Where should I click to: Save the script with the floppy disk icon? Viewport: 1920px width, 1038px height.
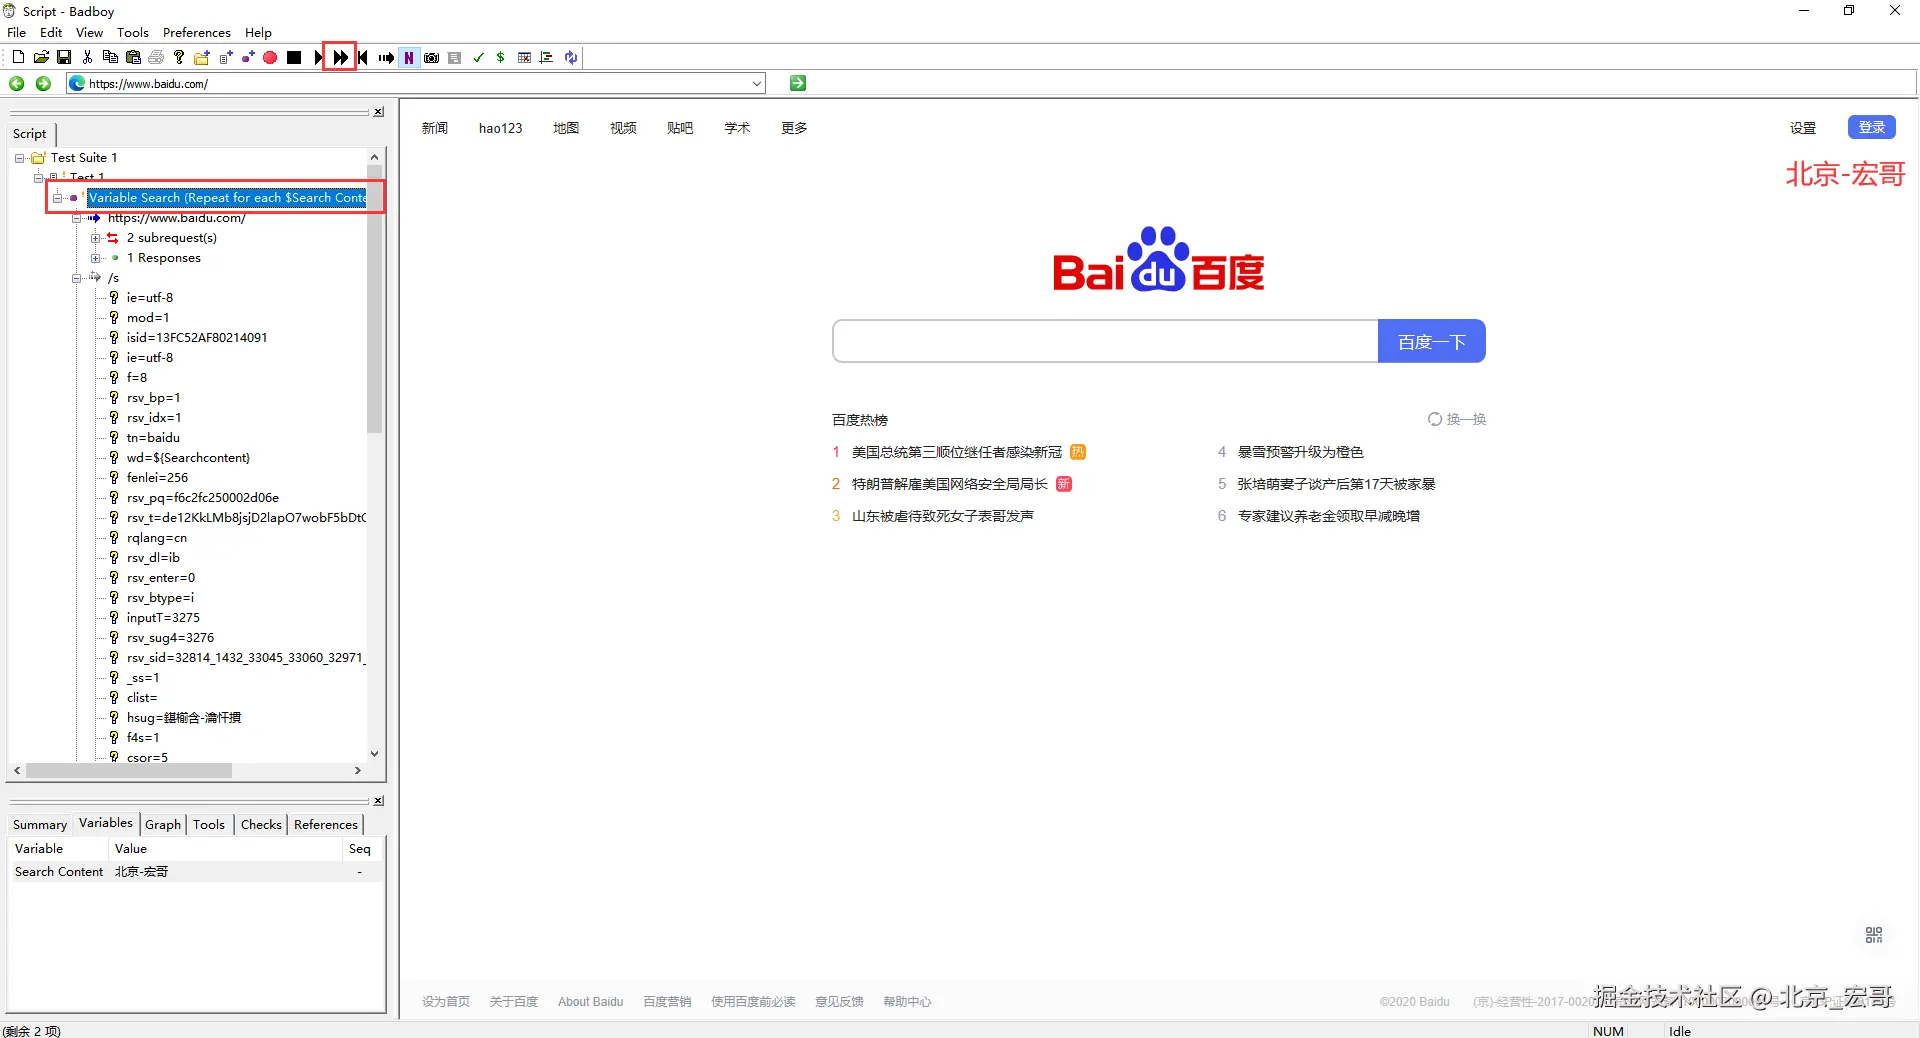click(x=64, y=57)
